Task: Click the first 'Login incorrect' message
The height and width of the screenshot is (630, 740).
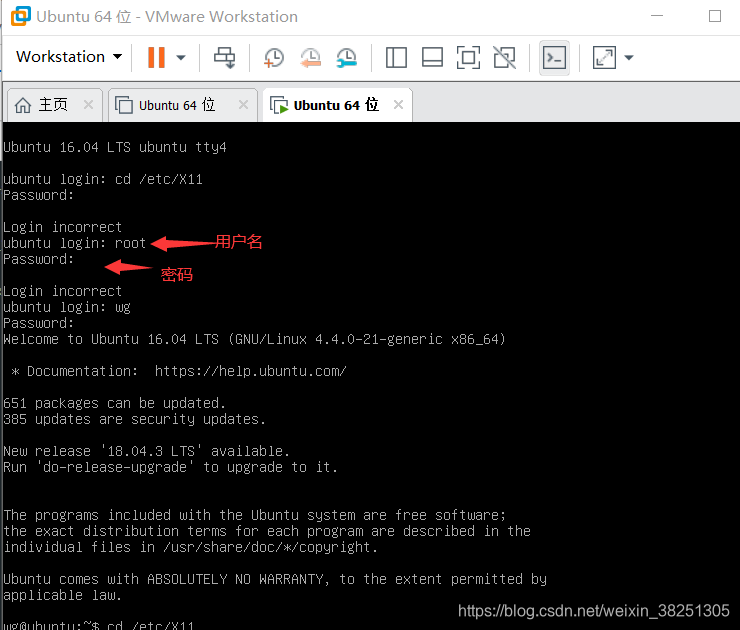Action: 62,227
